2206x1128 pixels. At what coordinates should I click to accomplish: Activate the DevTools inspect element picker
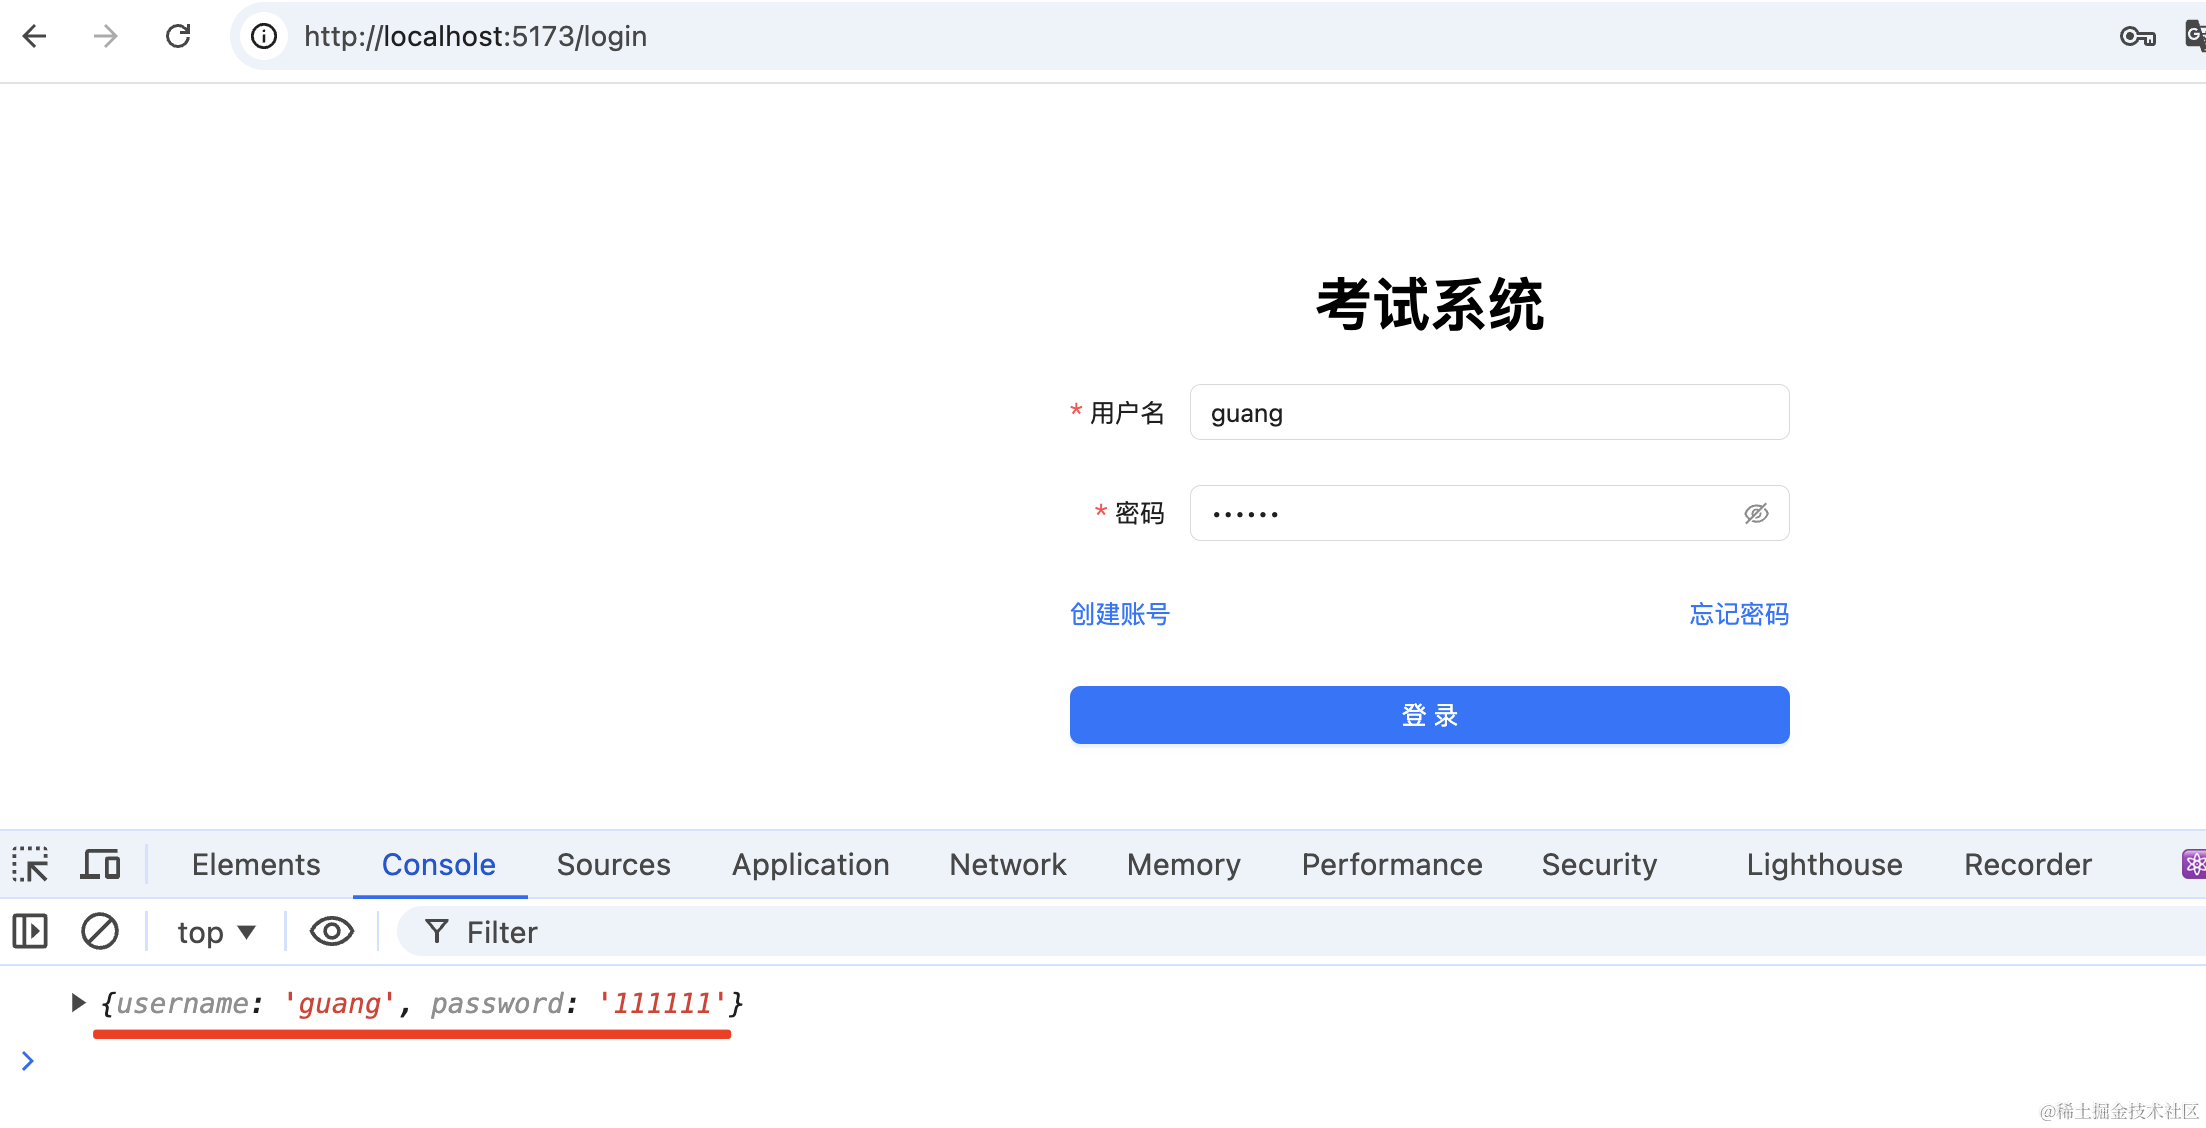[x=30, y=864]
